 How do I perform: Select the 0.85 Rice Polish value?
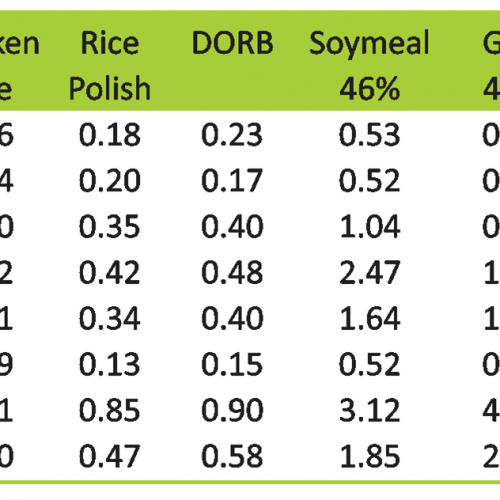(110, 410)
